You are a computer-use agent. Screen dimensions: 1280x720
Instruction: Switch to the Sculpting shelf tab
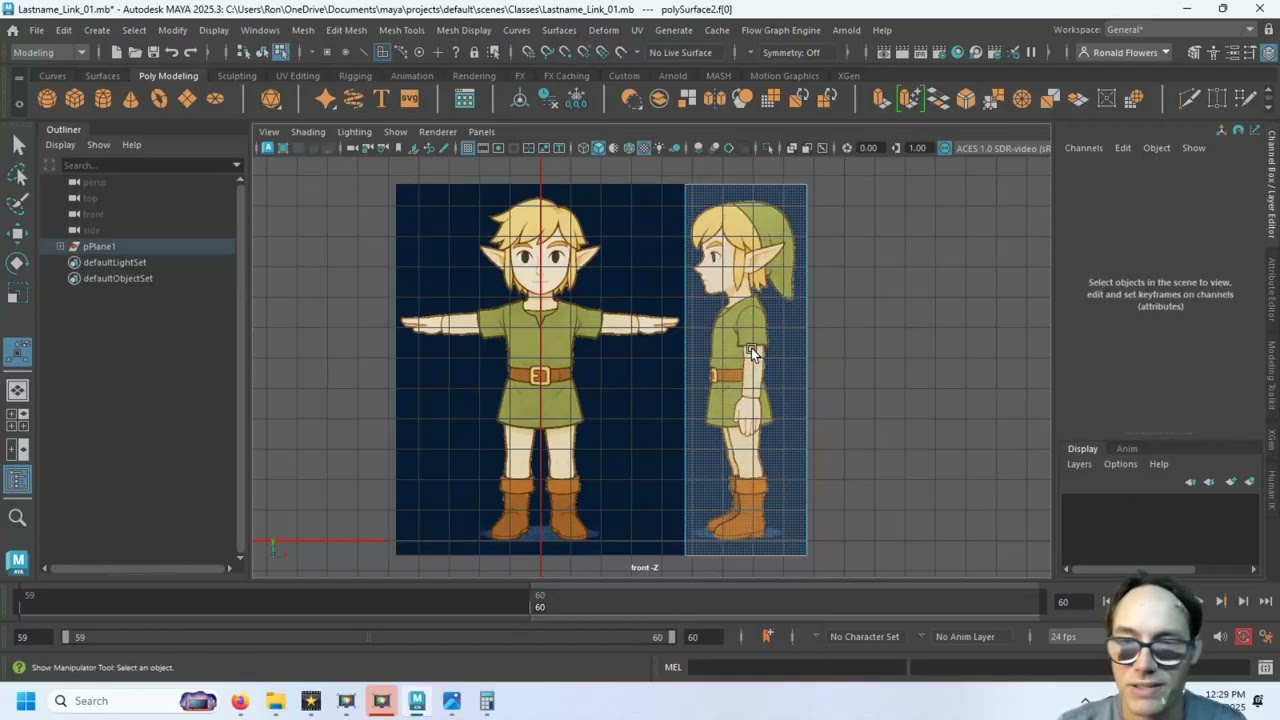[237, 76]
